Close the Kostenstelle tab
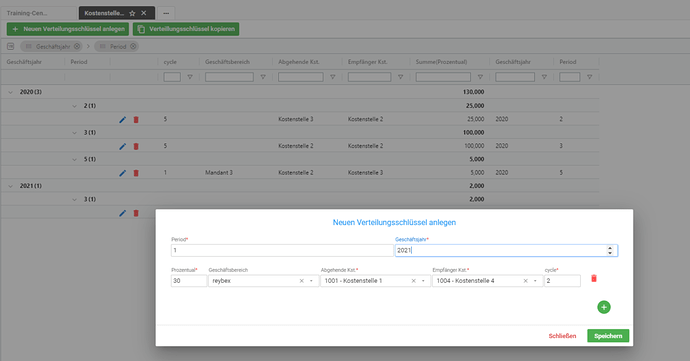The width and height of the screenshot is (690, 361). [x=143, y=13]
